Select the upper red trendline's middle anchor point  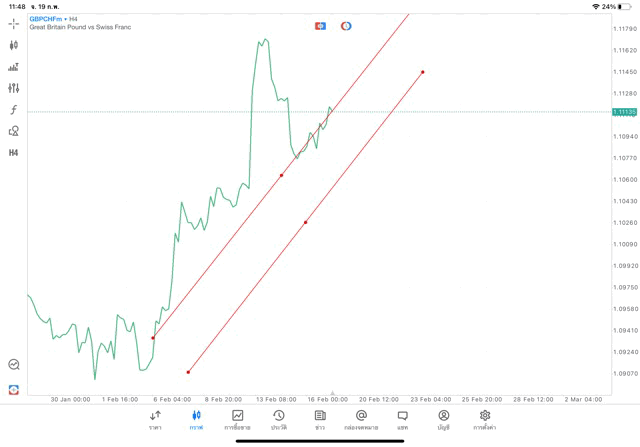click(x=281, y=176)
